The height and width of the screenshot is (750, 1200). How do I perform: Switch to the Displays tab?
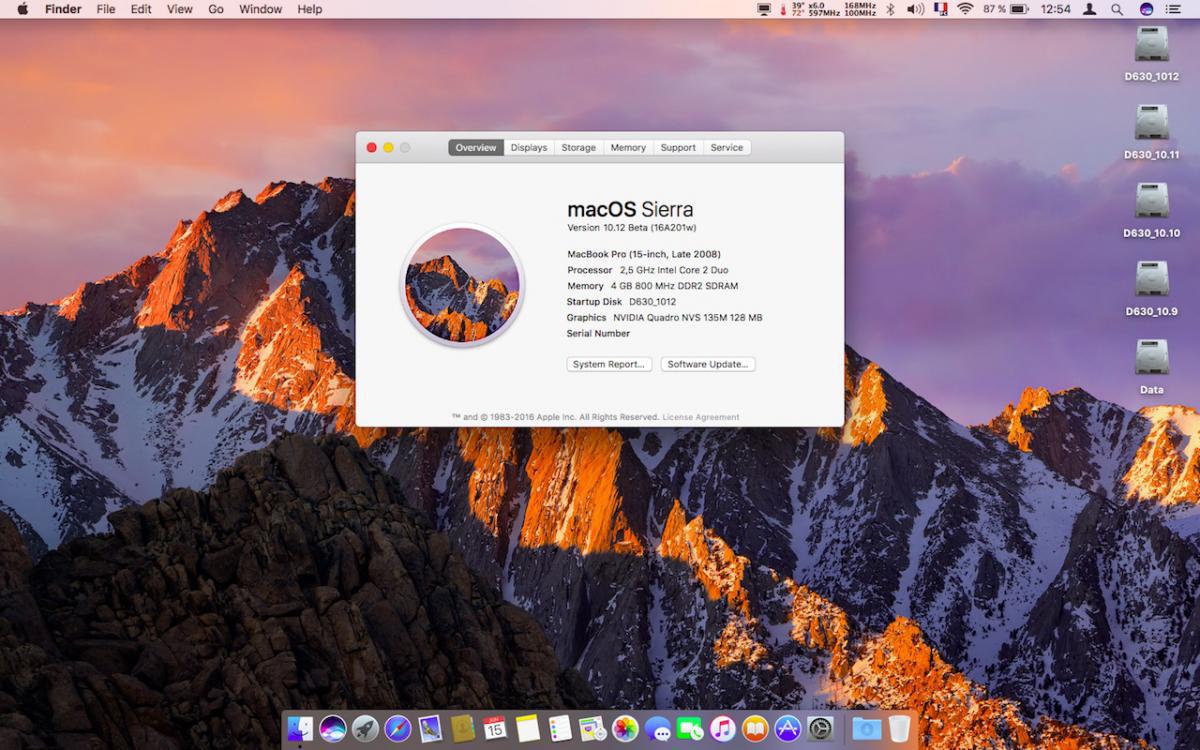528,147
